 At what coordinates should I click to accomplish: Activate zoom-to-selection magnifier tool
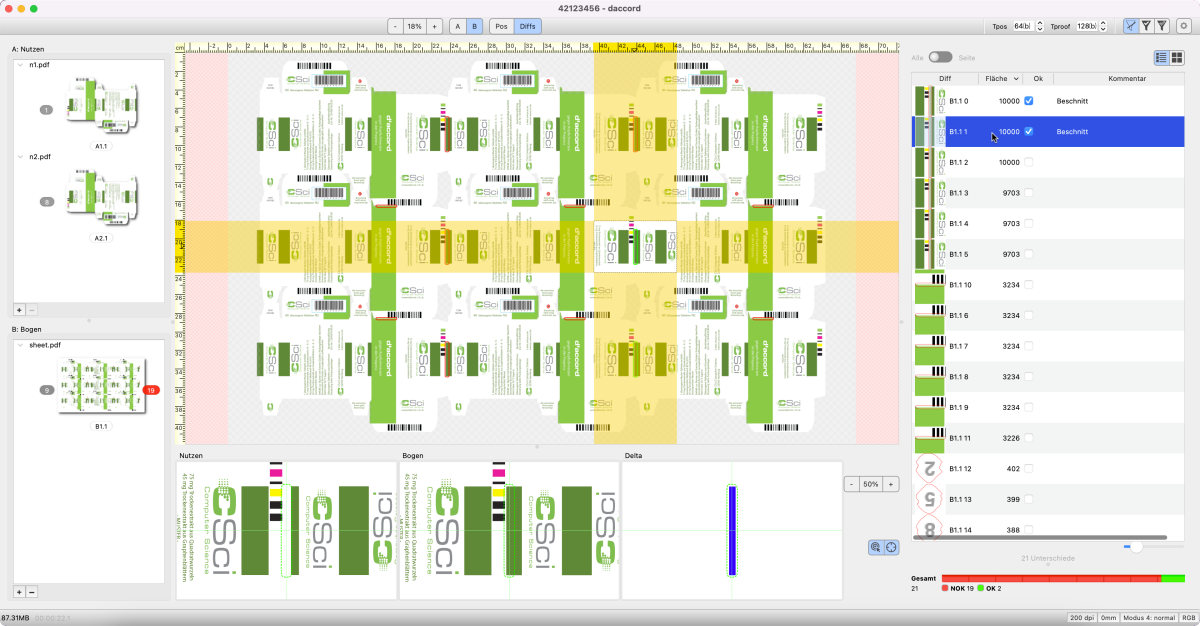pyautogui.click(x=875, y=547)
